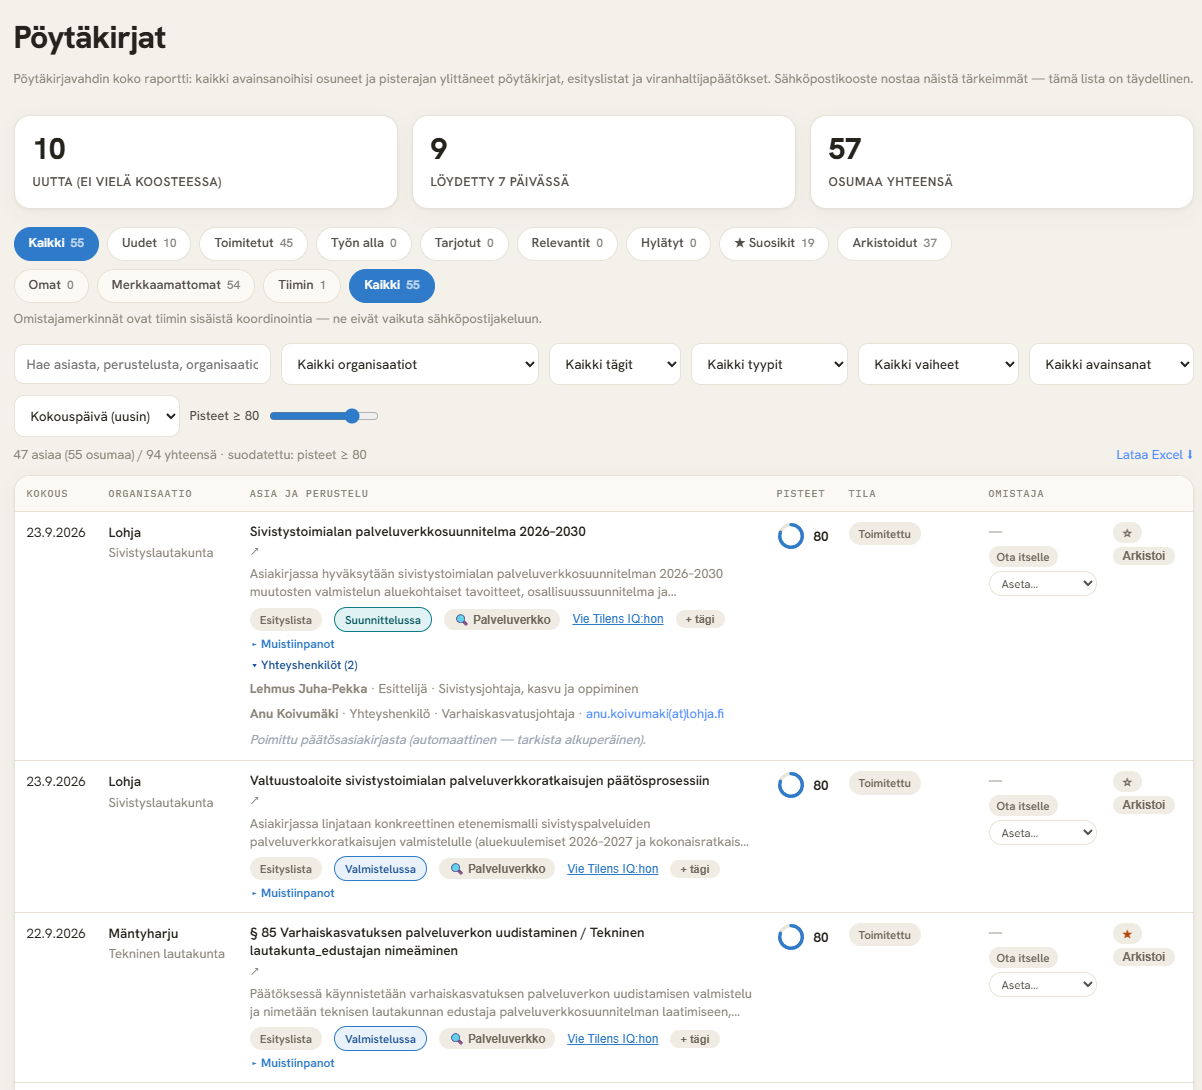Image resolution: width=1202 pixels, height=1090 pixels.
Task: Open external arrow under Sivistystoimialan palveluverkkosuunnitelma title
Action: [254, 551]
